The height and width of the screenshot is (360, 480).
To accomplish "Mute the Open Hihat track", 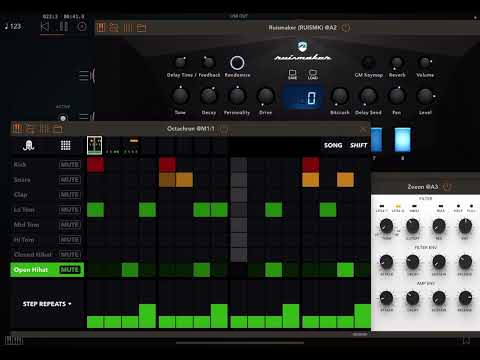I will [70, 270].
